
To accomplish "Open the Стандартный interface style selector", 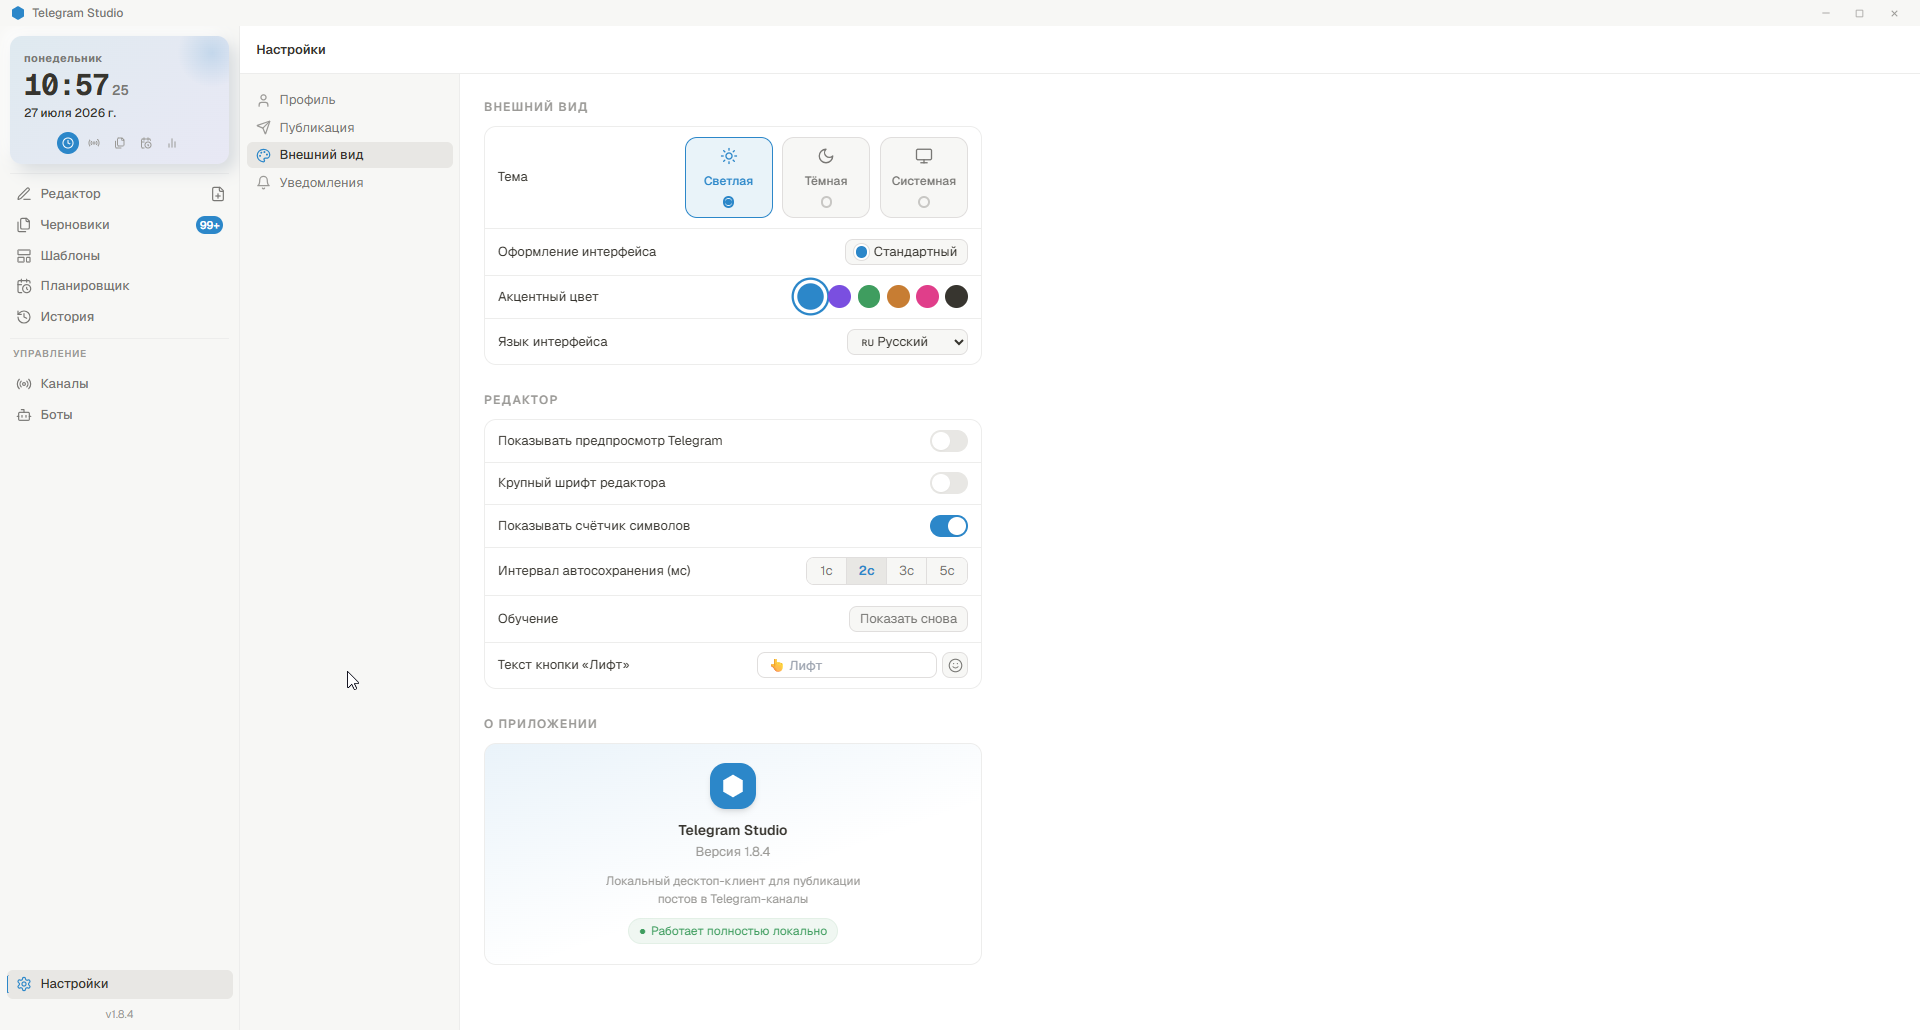I will 907,252.
